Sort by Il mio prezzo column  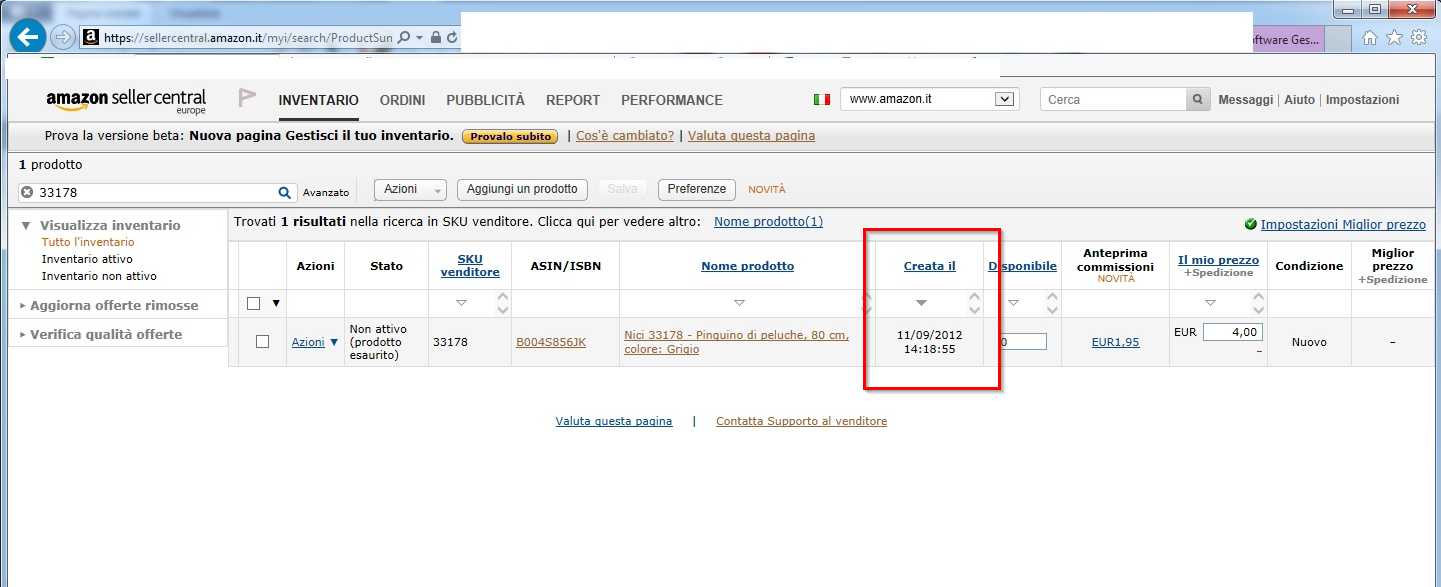(x=1218, y=260)
